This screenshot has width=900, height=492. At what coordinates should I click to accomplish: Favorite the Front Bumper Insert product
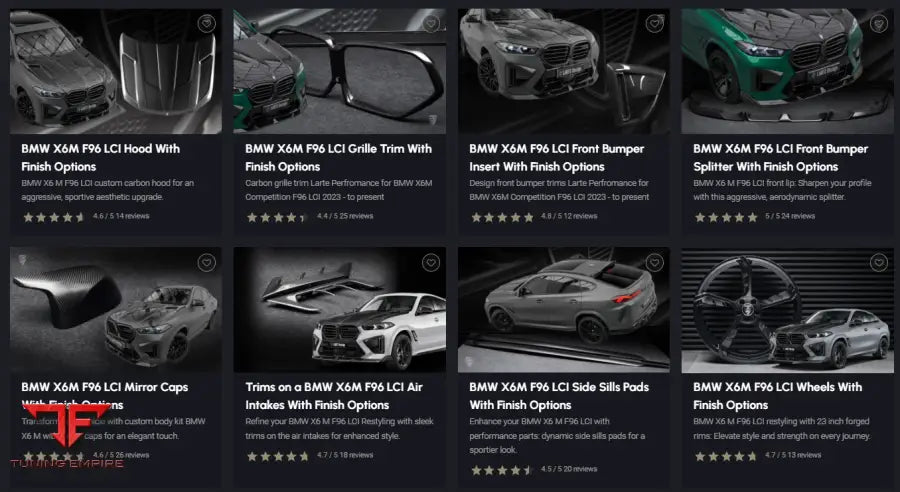click(x=654, y=24)
